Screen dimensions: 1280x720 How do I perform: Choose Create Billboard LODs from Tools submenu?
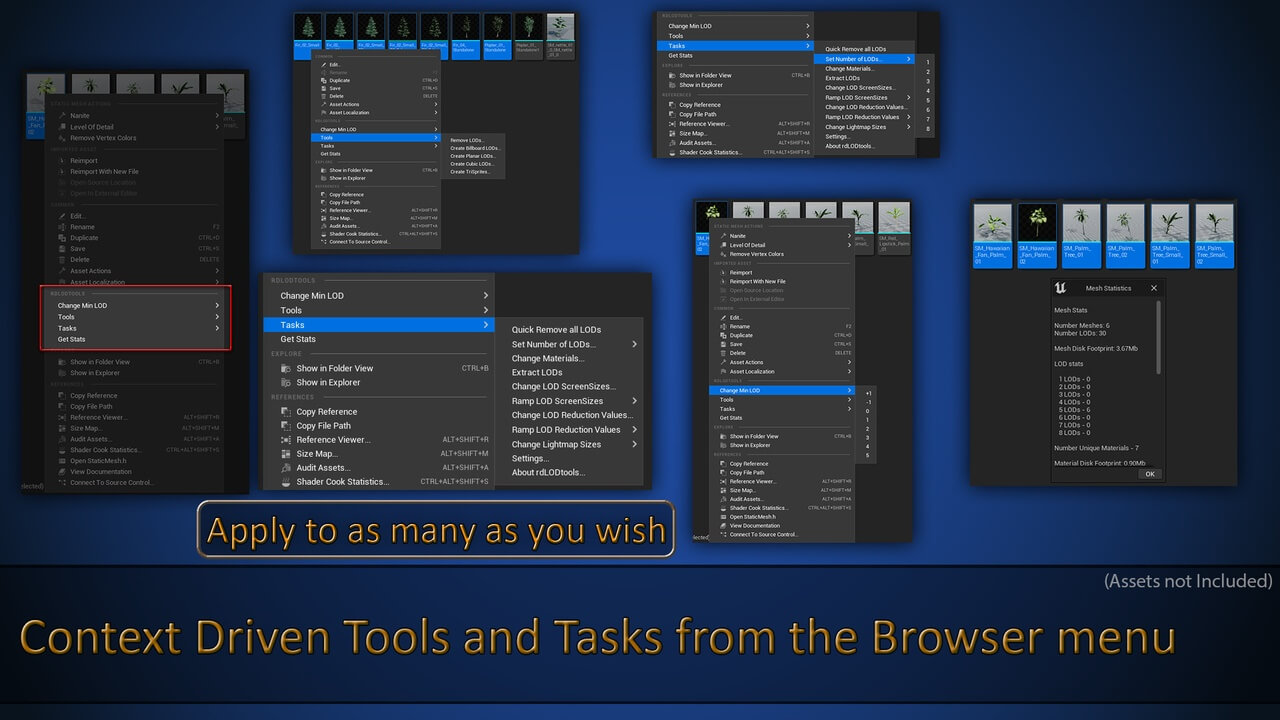tap(474, 148)
